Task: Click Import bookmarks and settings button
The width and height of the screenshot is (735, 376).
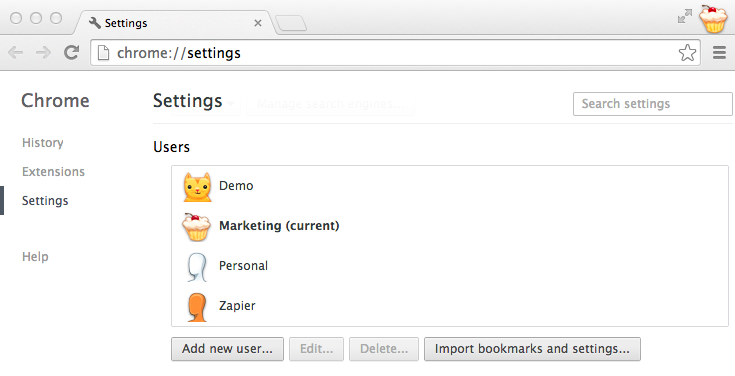Action: 532,349
